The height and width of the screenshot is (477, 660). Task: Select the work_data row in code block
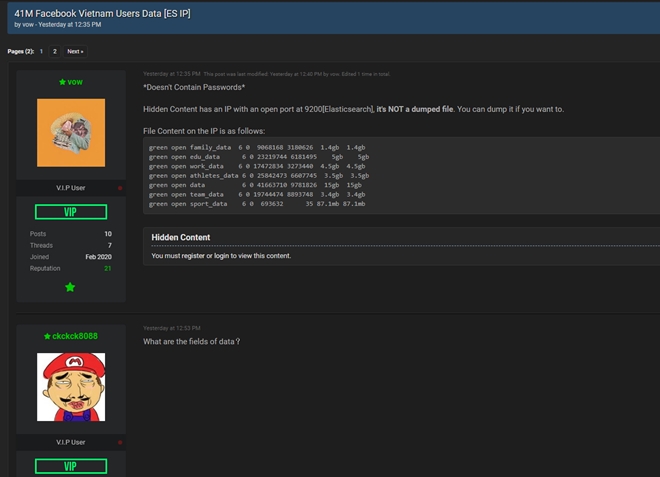(257, 166)
